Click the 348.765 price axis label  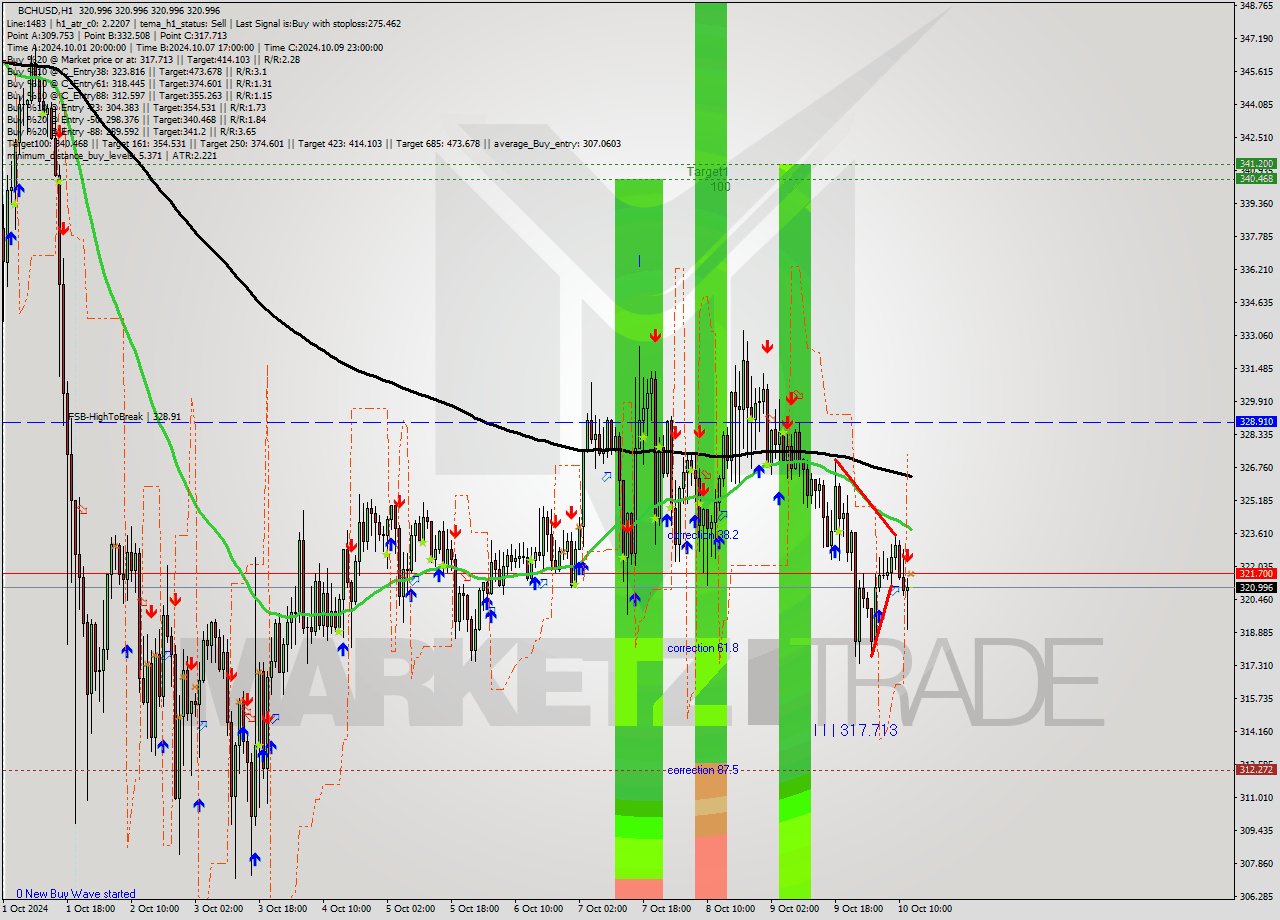click(x=1256, y=6)
